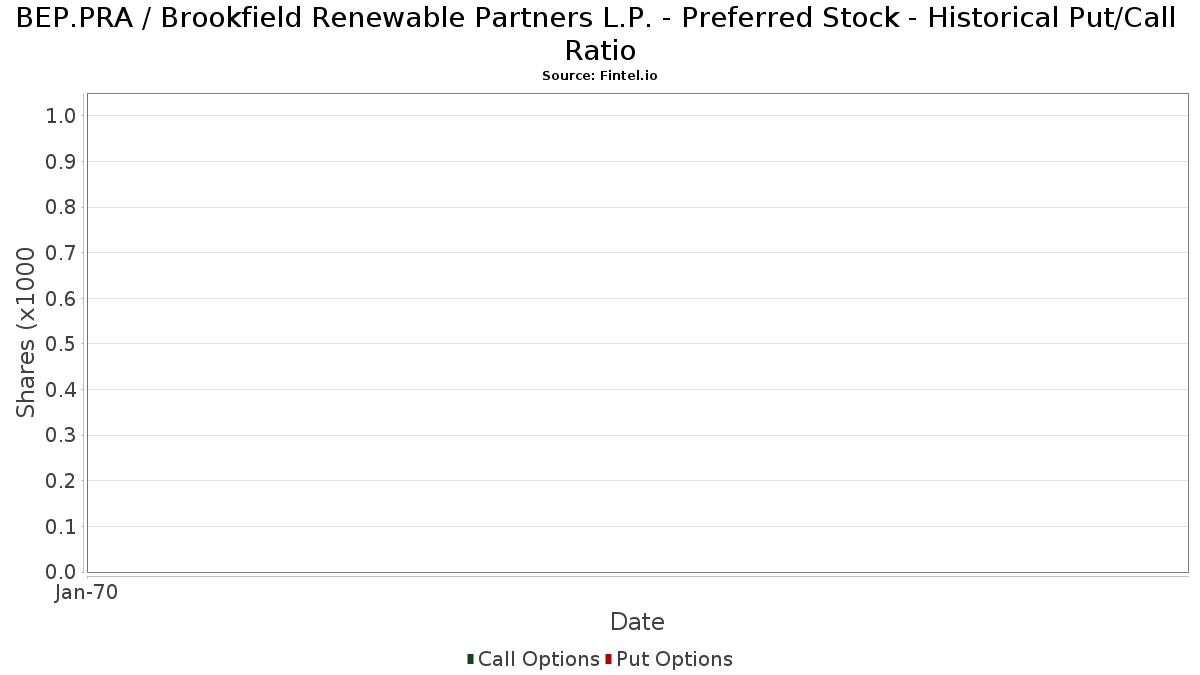This screenshot has width=1200, height=675.
Task: Click the Shares (x1000 y-axis title
Action: 26,333
